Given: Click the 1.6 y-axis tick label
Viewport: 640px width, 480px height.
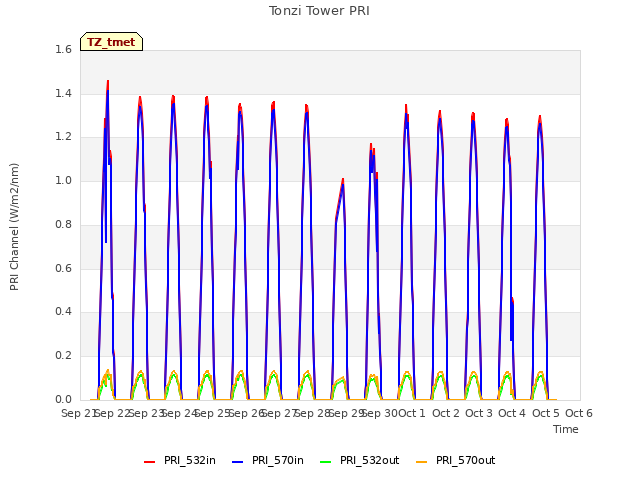Looking at the screenshot, I should point(63,50).
